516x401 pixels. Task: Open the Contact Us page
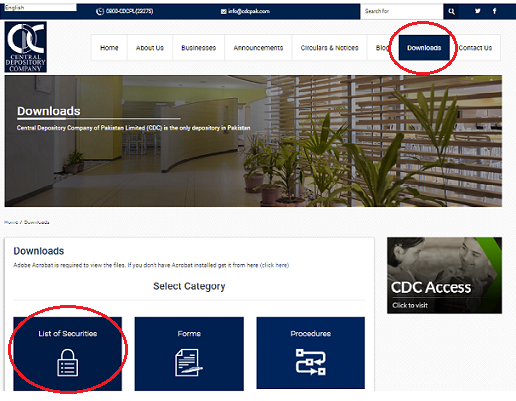475,48
